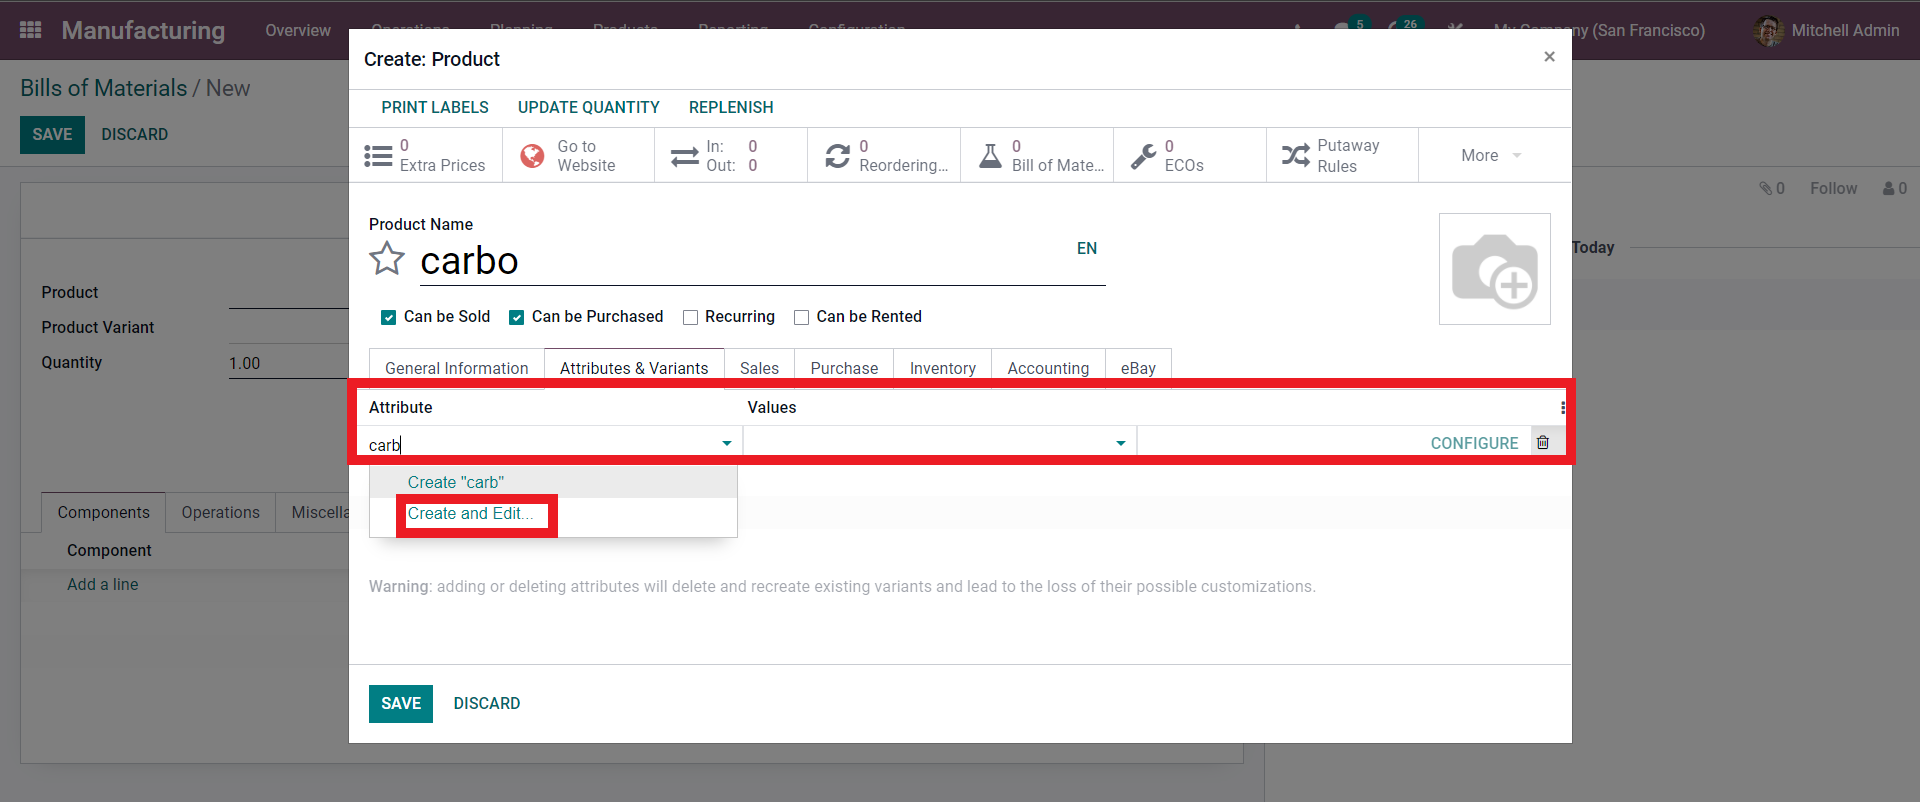
Task: Click Manufacturing app title
Action: (143, 30)
